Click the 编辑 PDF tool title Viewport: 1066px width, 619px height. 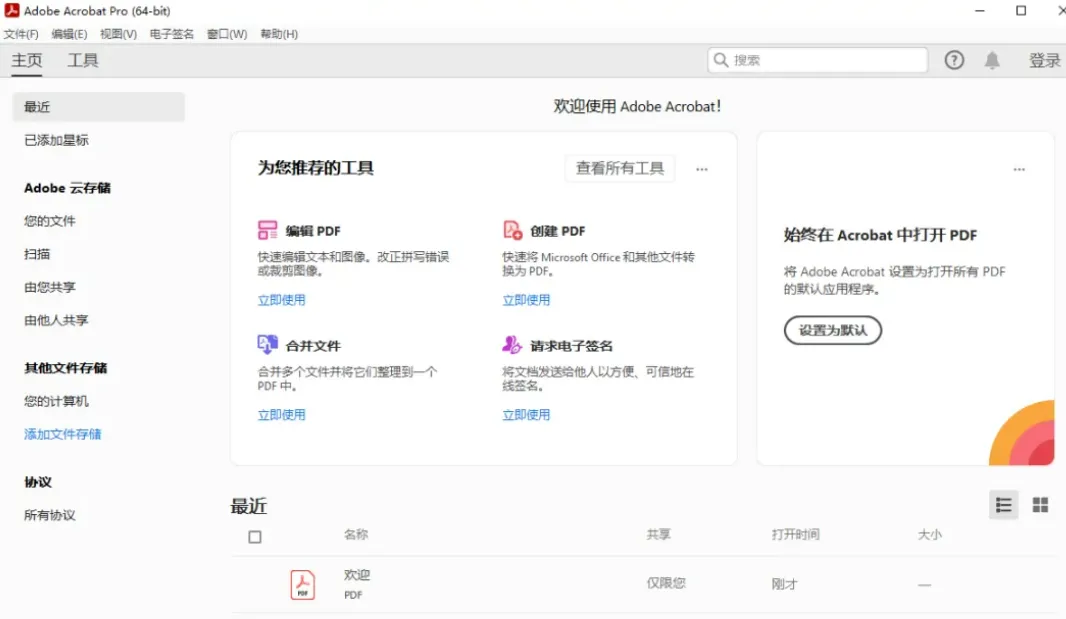pyautogui.click(x=313, y=231)
